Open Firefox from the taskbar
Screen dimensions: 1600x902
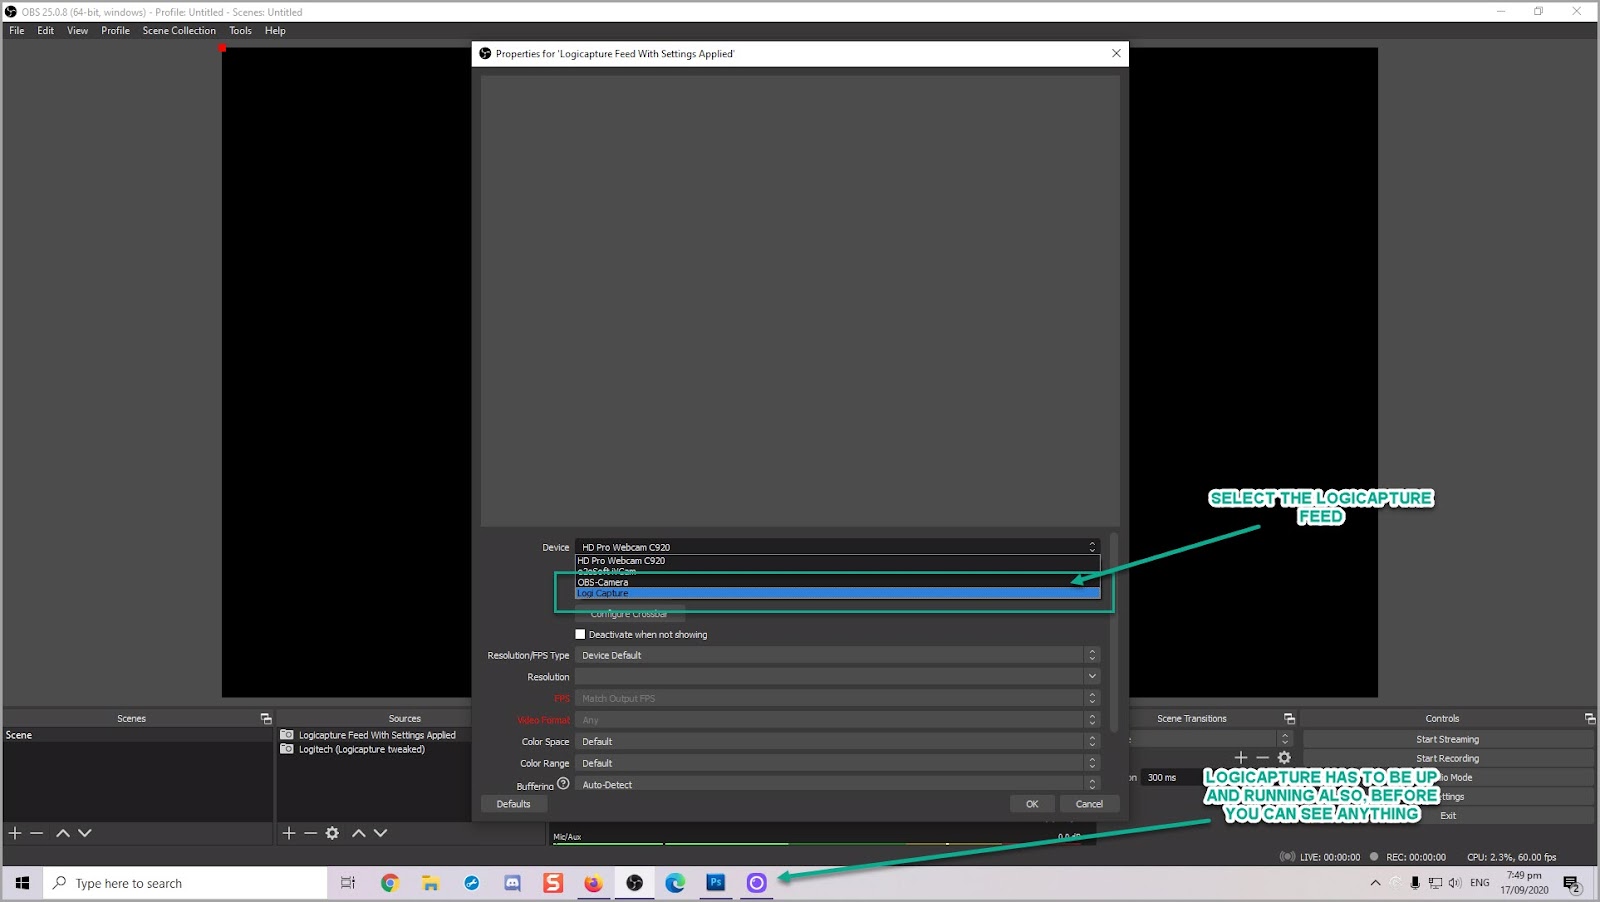pyautogui.click(x=594, y=883)
